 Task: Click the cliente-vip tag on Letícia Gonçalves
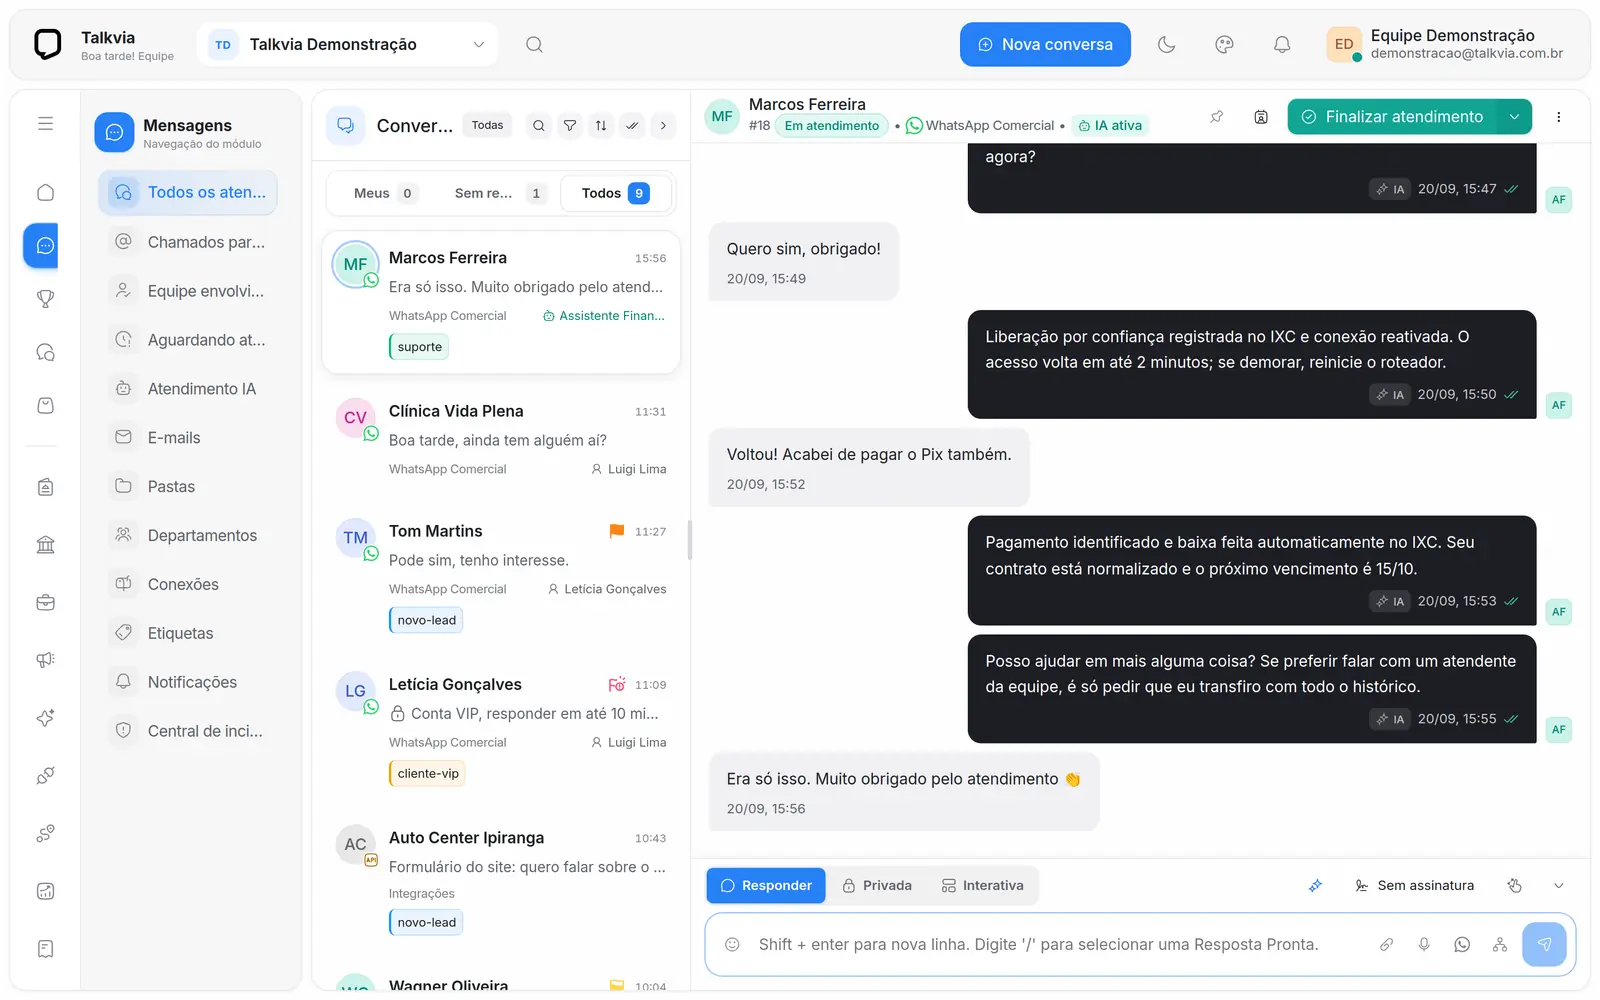427,774
